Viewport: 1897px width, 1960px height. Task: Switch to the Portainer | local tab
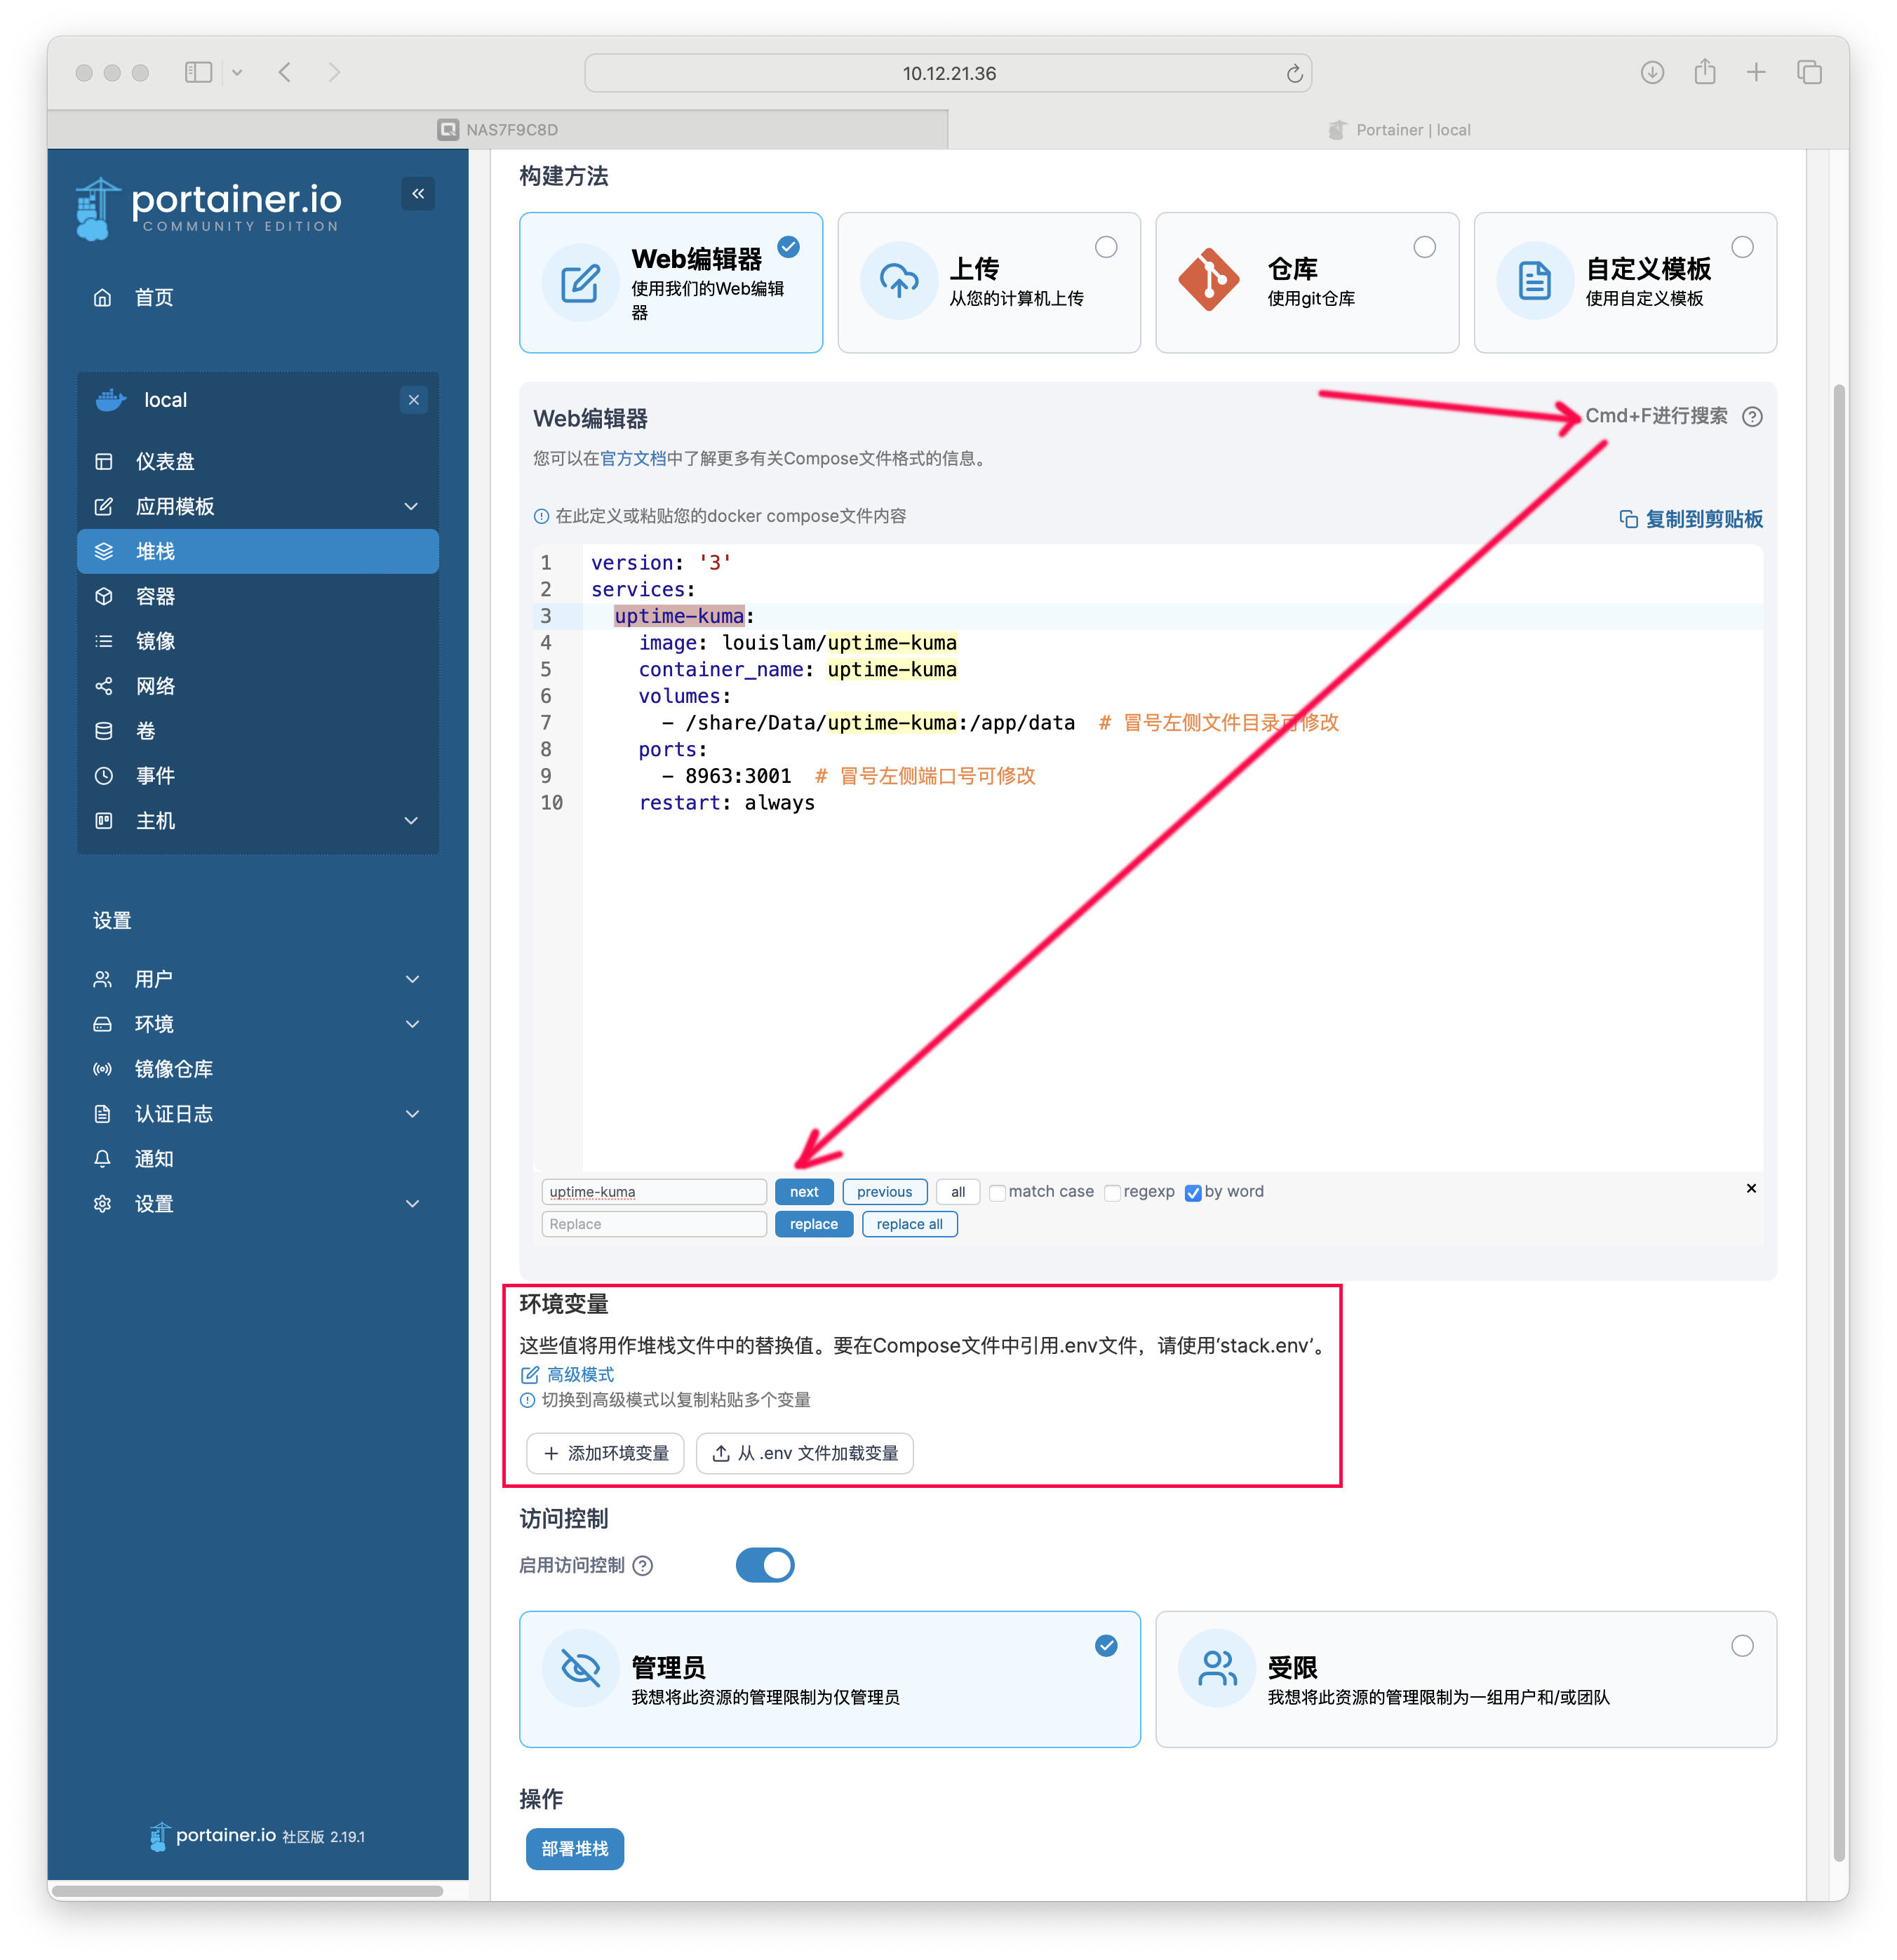1398,130
